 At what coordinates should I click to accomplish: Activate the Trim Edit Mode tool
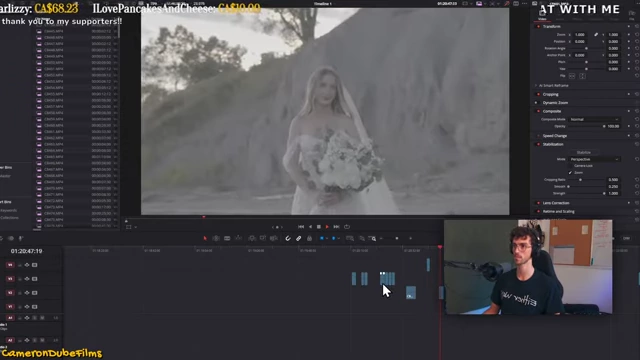click(216, 238)
